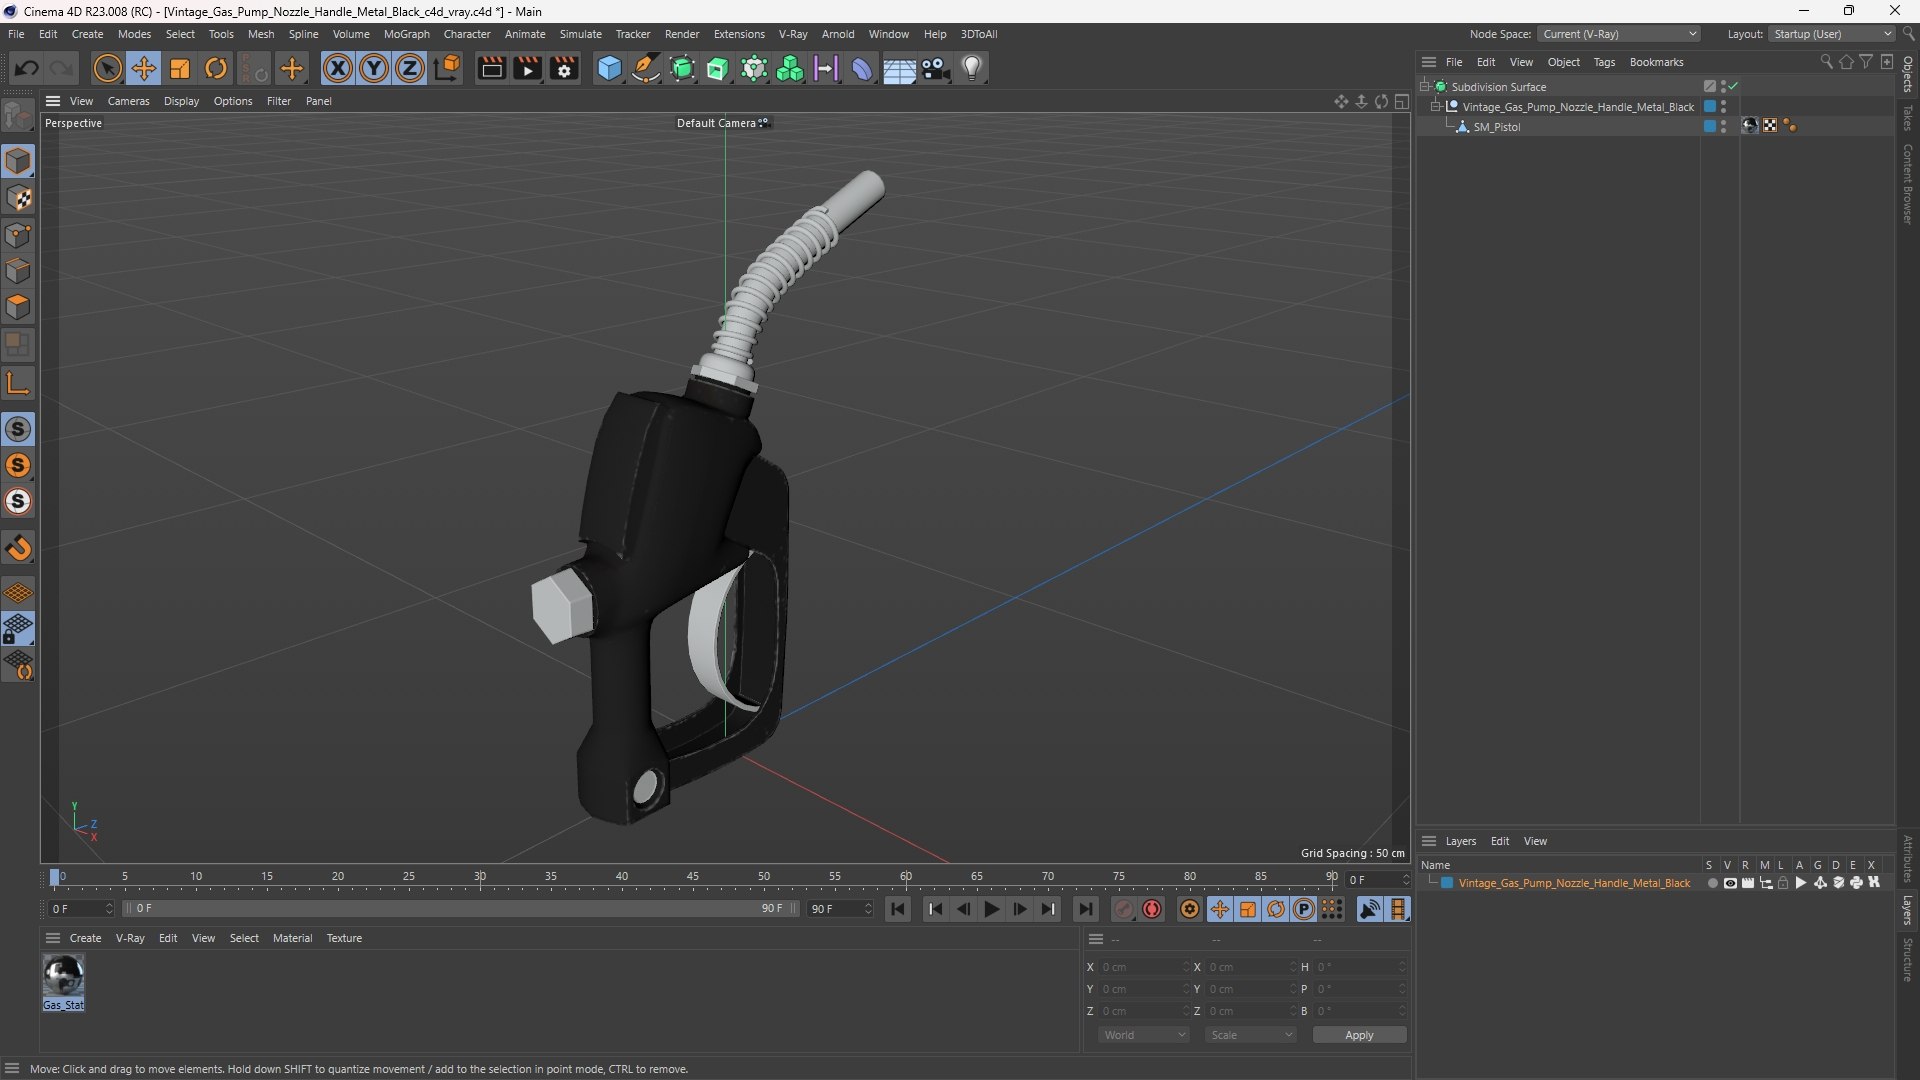Click the X position input field
Viewport: 1920px width, 1080px height.
point(1142,967)
